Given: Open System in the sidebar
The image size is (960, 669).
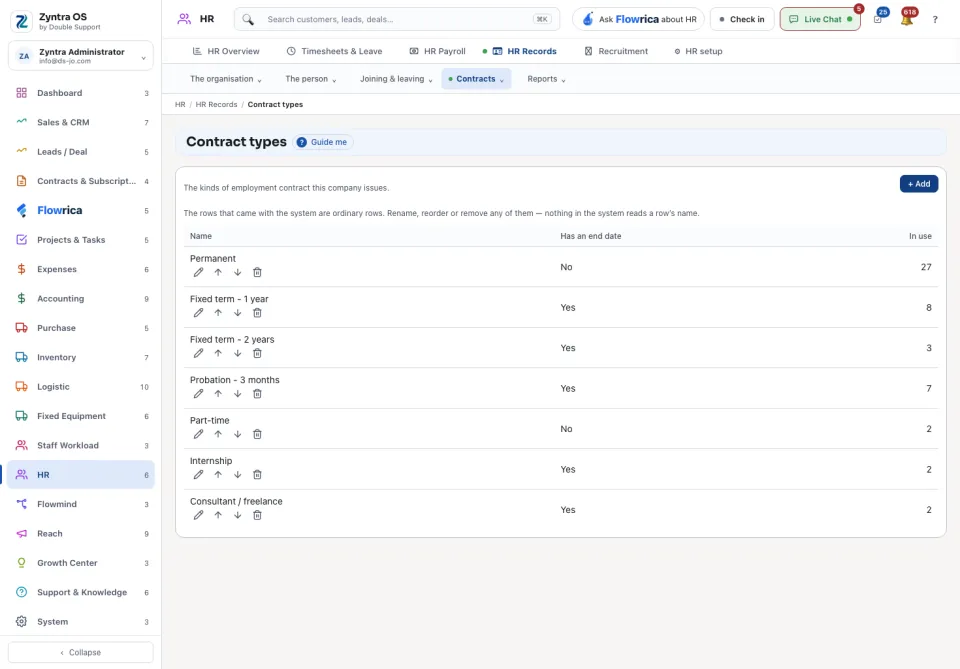Looking at the screenshot, I should coord(81,622).
